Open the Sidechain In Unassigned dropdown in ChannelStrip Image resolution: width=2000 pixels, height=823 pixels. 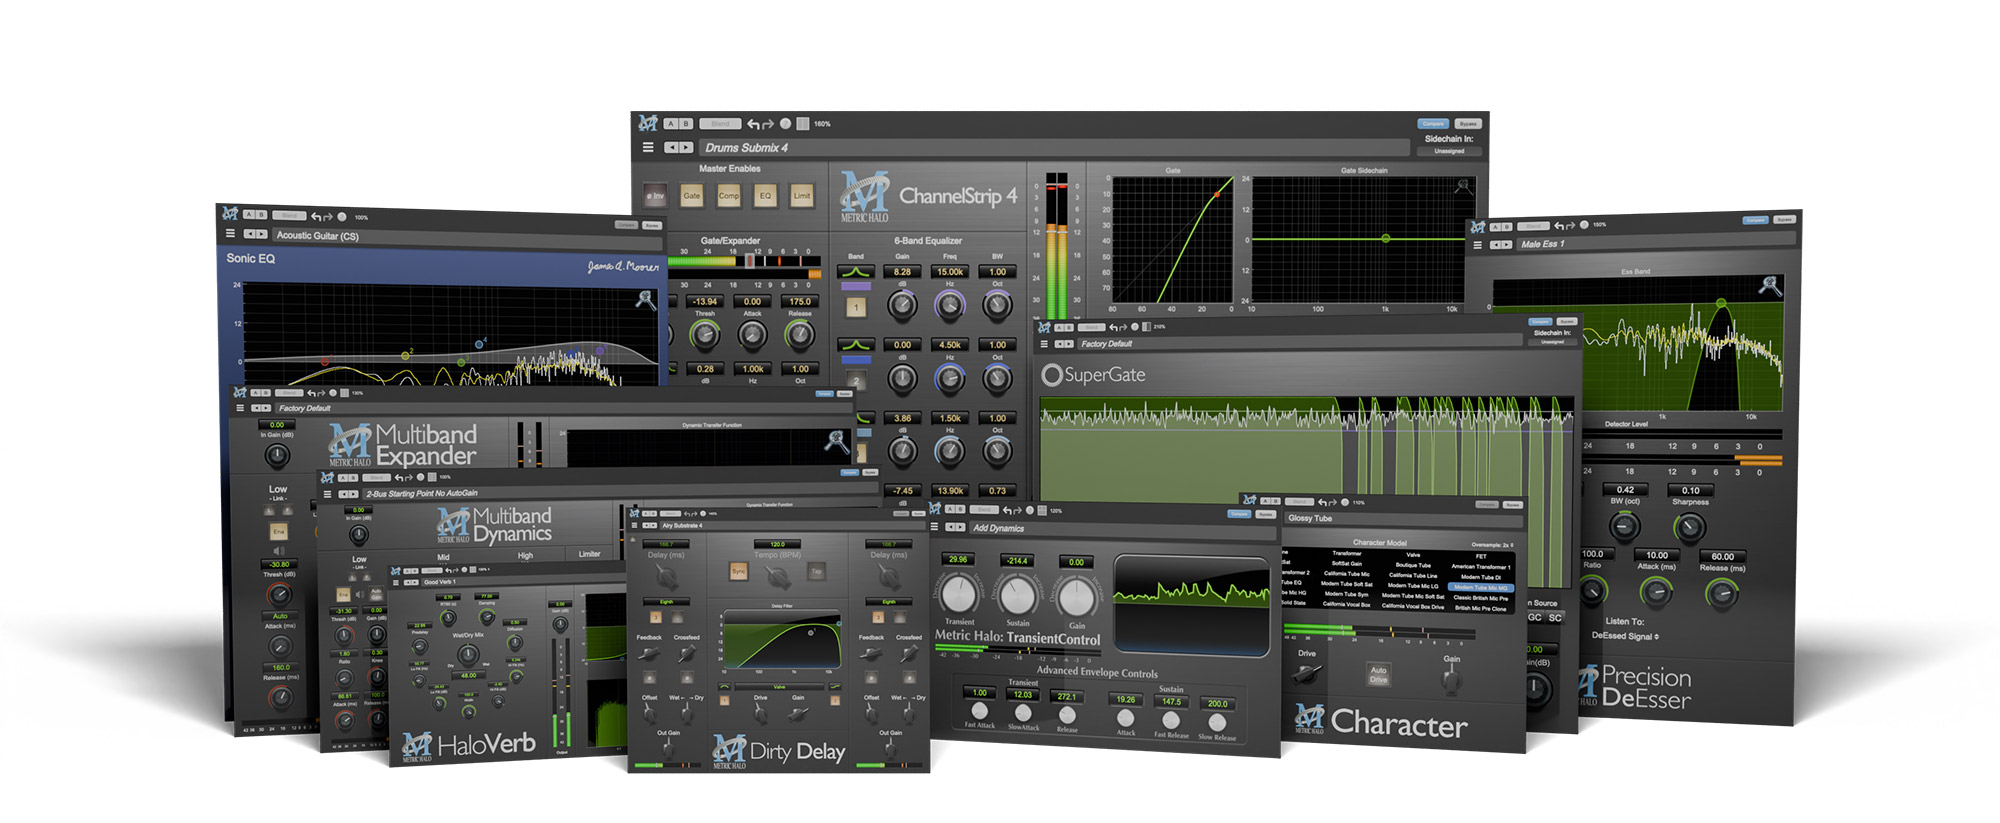(x=1449, y=151)
